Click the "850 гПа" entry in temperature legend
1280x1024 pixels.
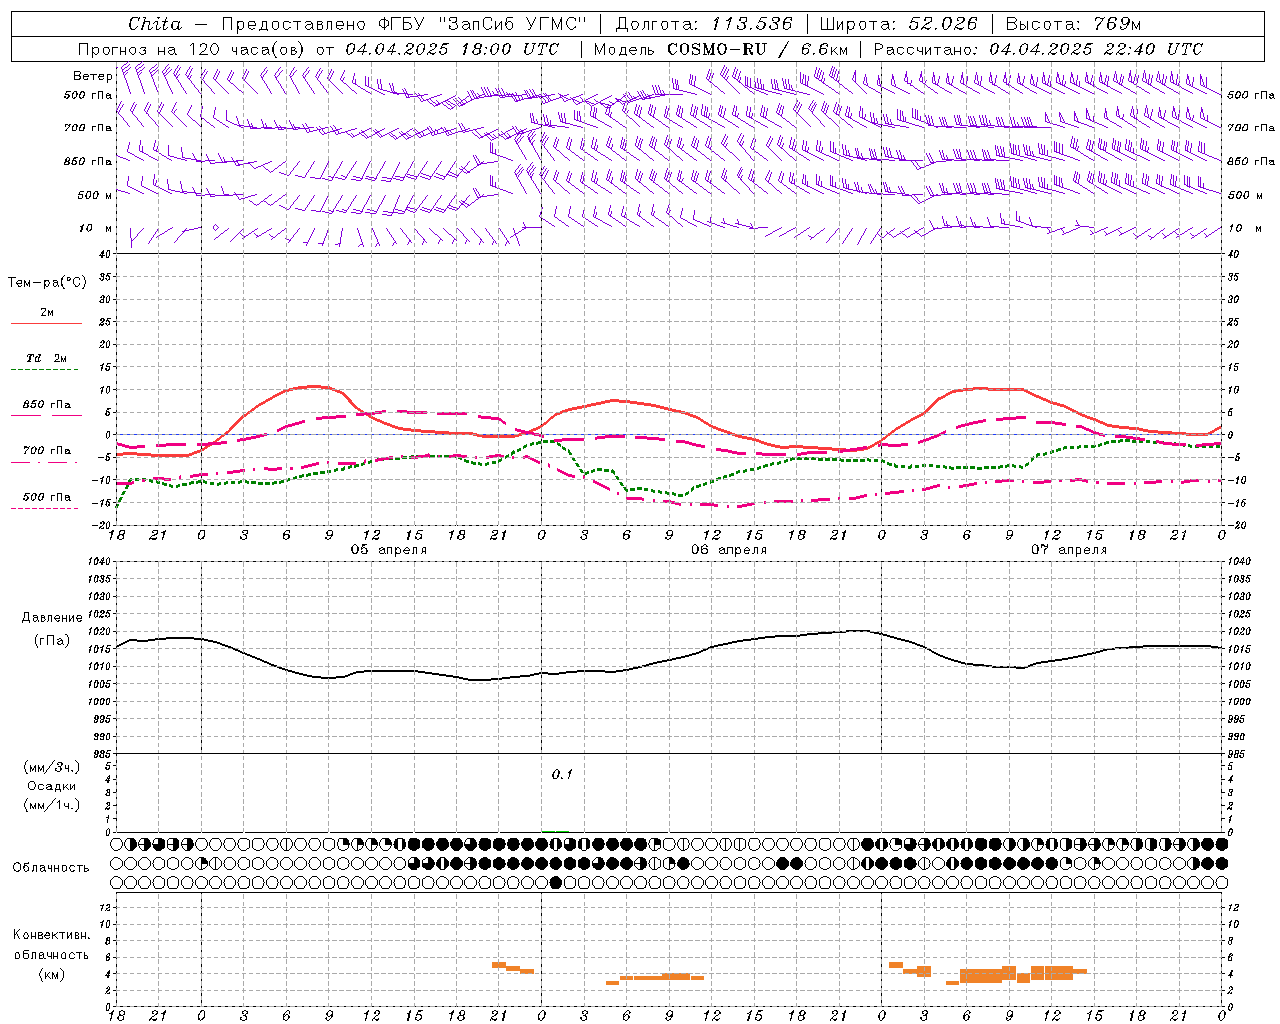pos(47,405)
